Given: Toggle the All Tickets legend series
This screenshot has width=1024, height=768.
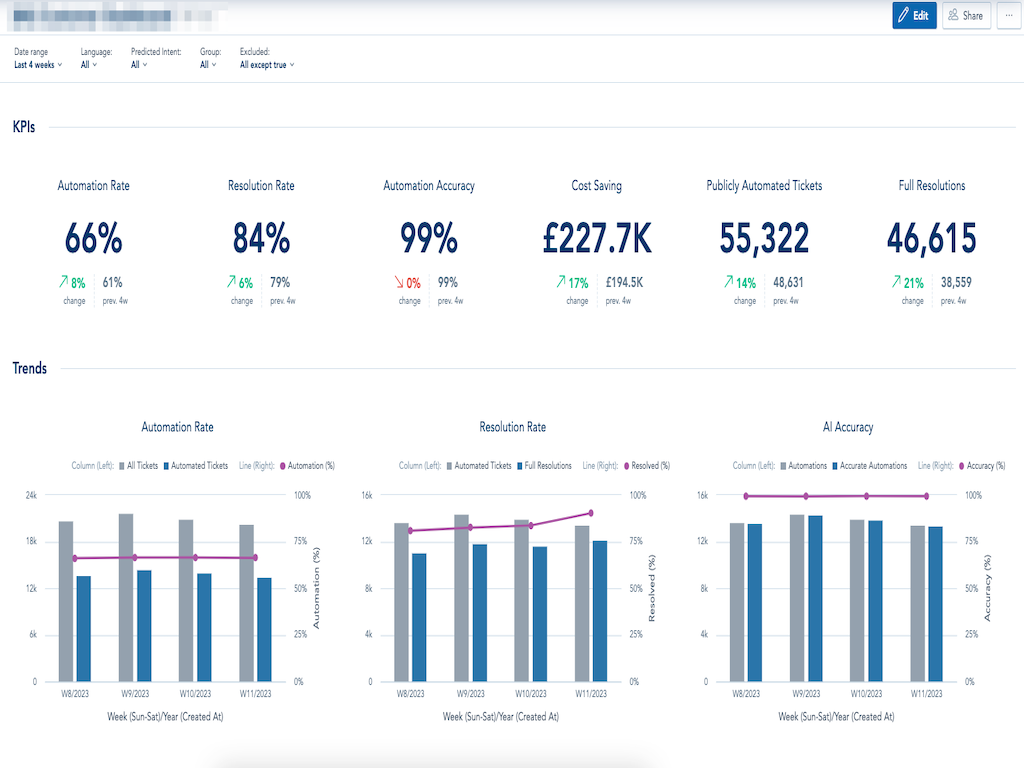Looking at the screenshot, I should point(139,466).
